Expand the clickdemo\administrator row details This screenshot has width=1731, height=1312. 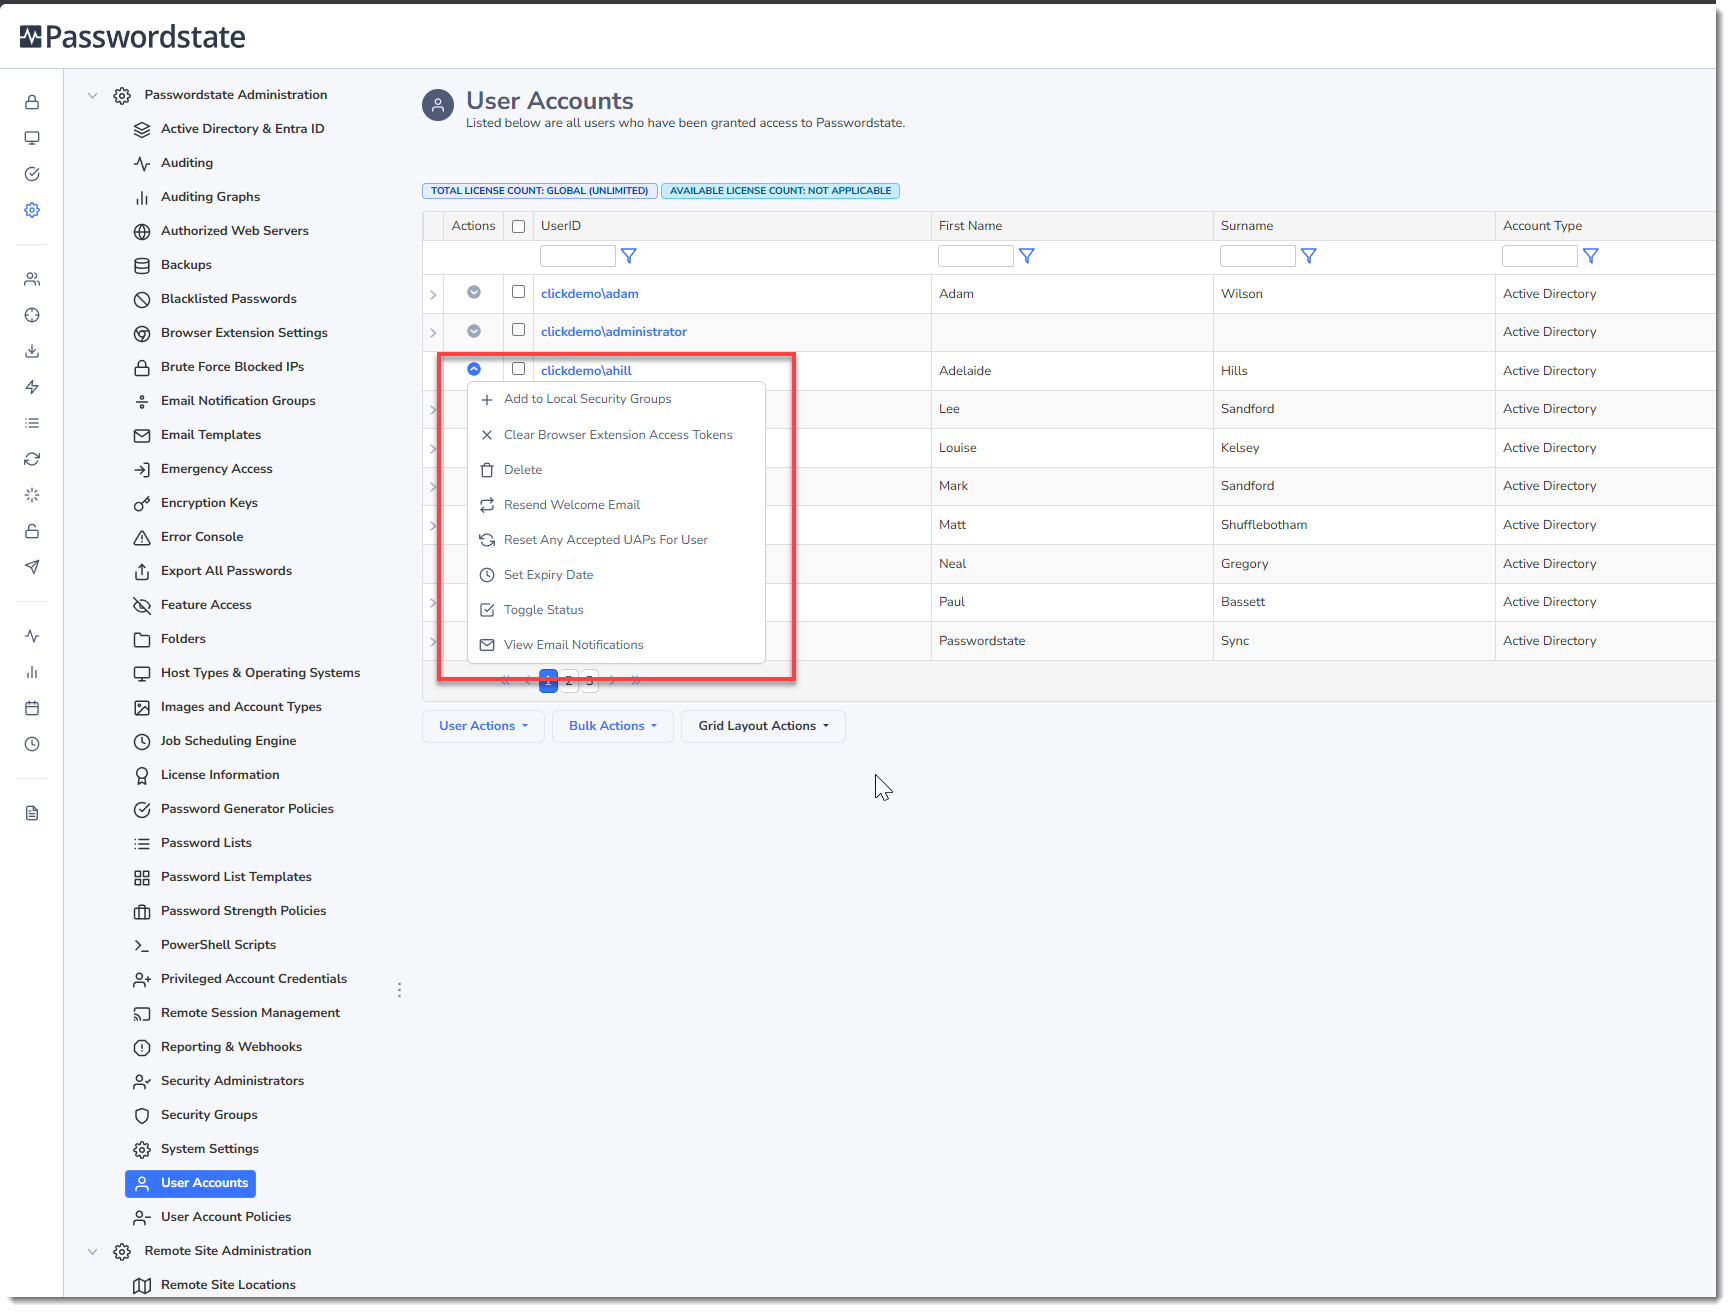pos(433,333)
